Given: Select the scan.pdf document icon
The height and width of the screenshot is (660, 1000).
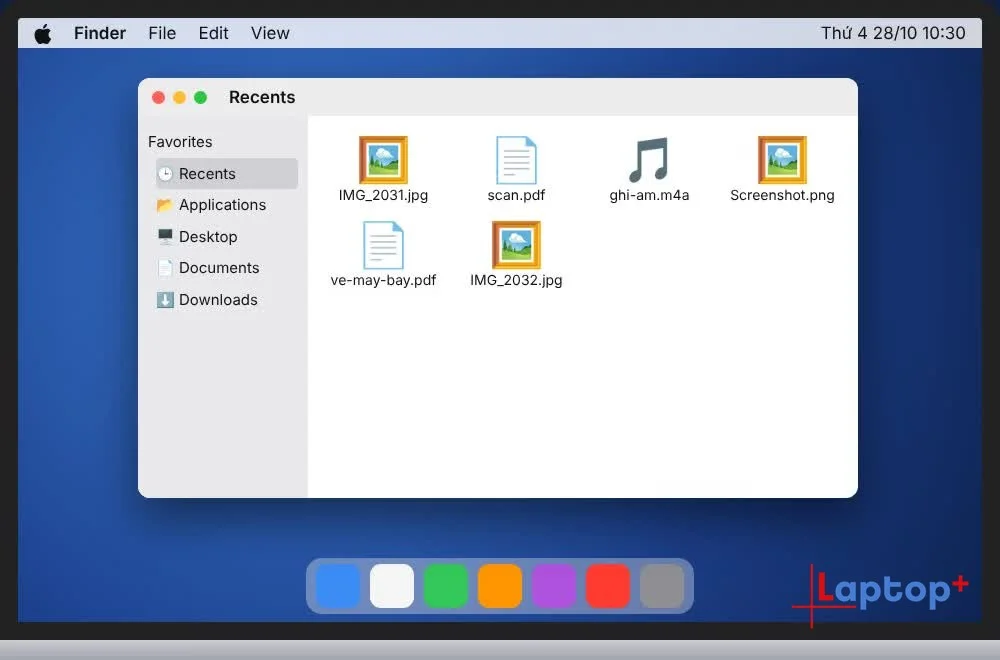Looking at the screenshot, I should (x=516, y=159).
